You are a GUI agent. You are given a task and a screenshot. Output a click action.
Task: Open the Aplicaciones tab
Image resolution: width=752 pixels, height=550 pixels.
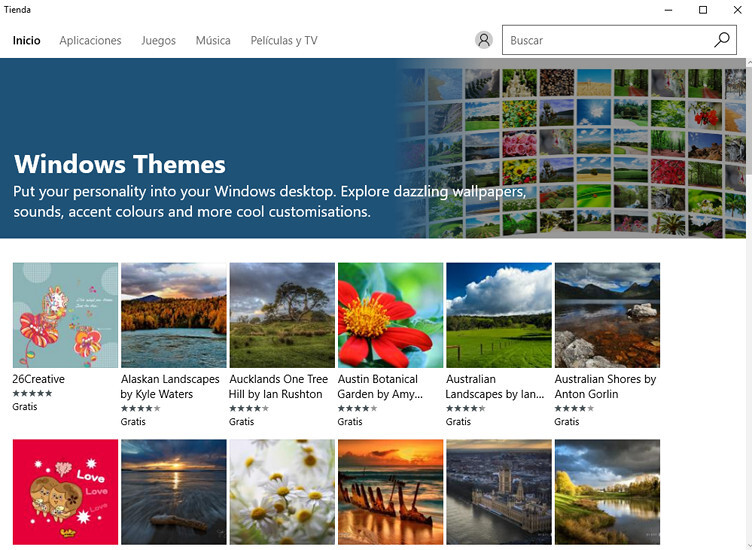tap(90, 41)
